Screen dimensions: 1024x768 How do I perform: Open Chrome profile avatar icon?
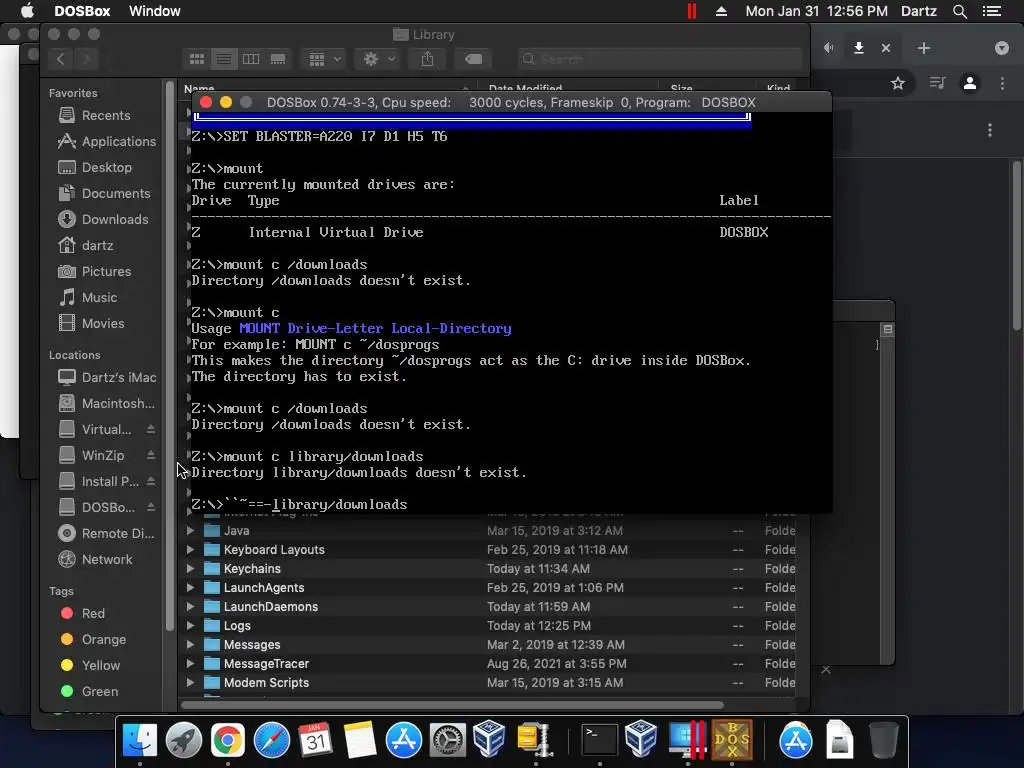(970, 83)
